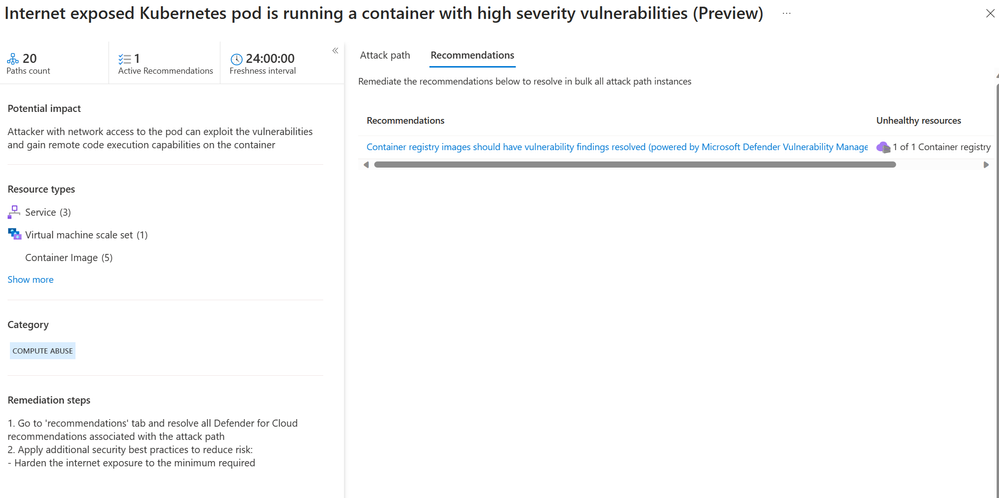The height and width of the screenshot is (498, 999).
Task: Expand resource types with Show more
Action: 31,280
